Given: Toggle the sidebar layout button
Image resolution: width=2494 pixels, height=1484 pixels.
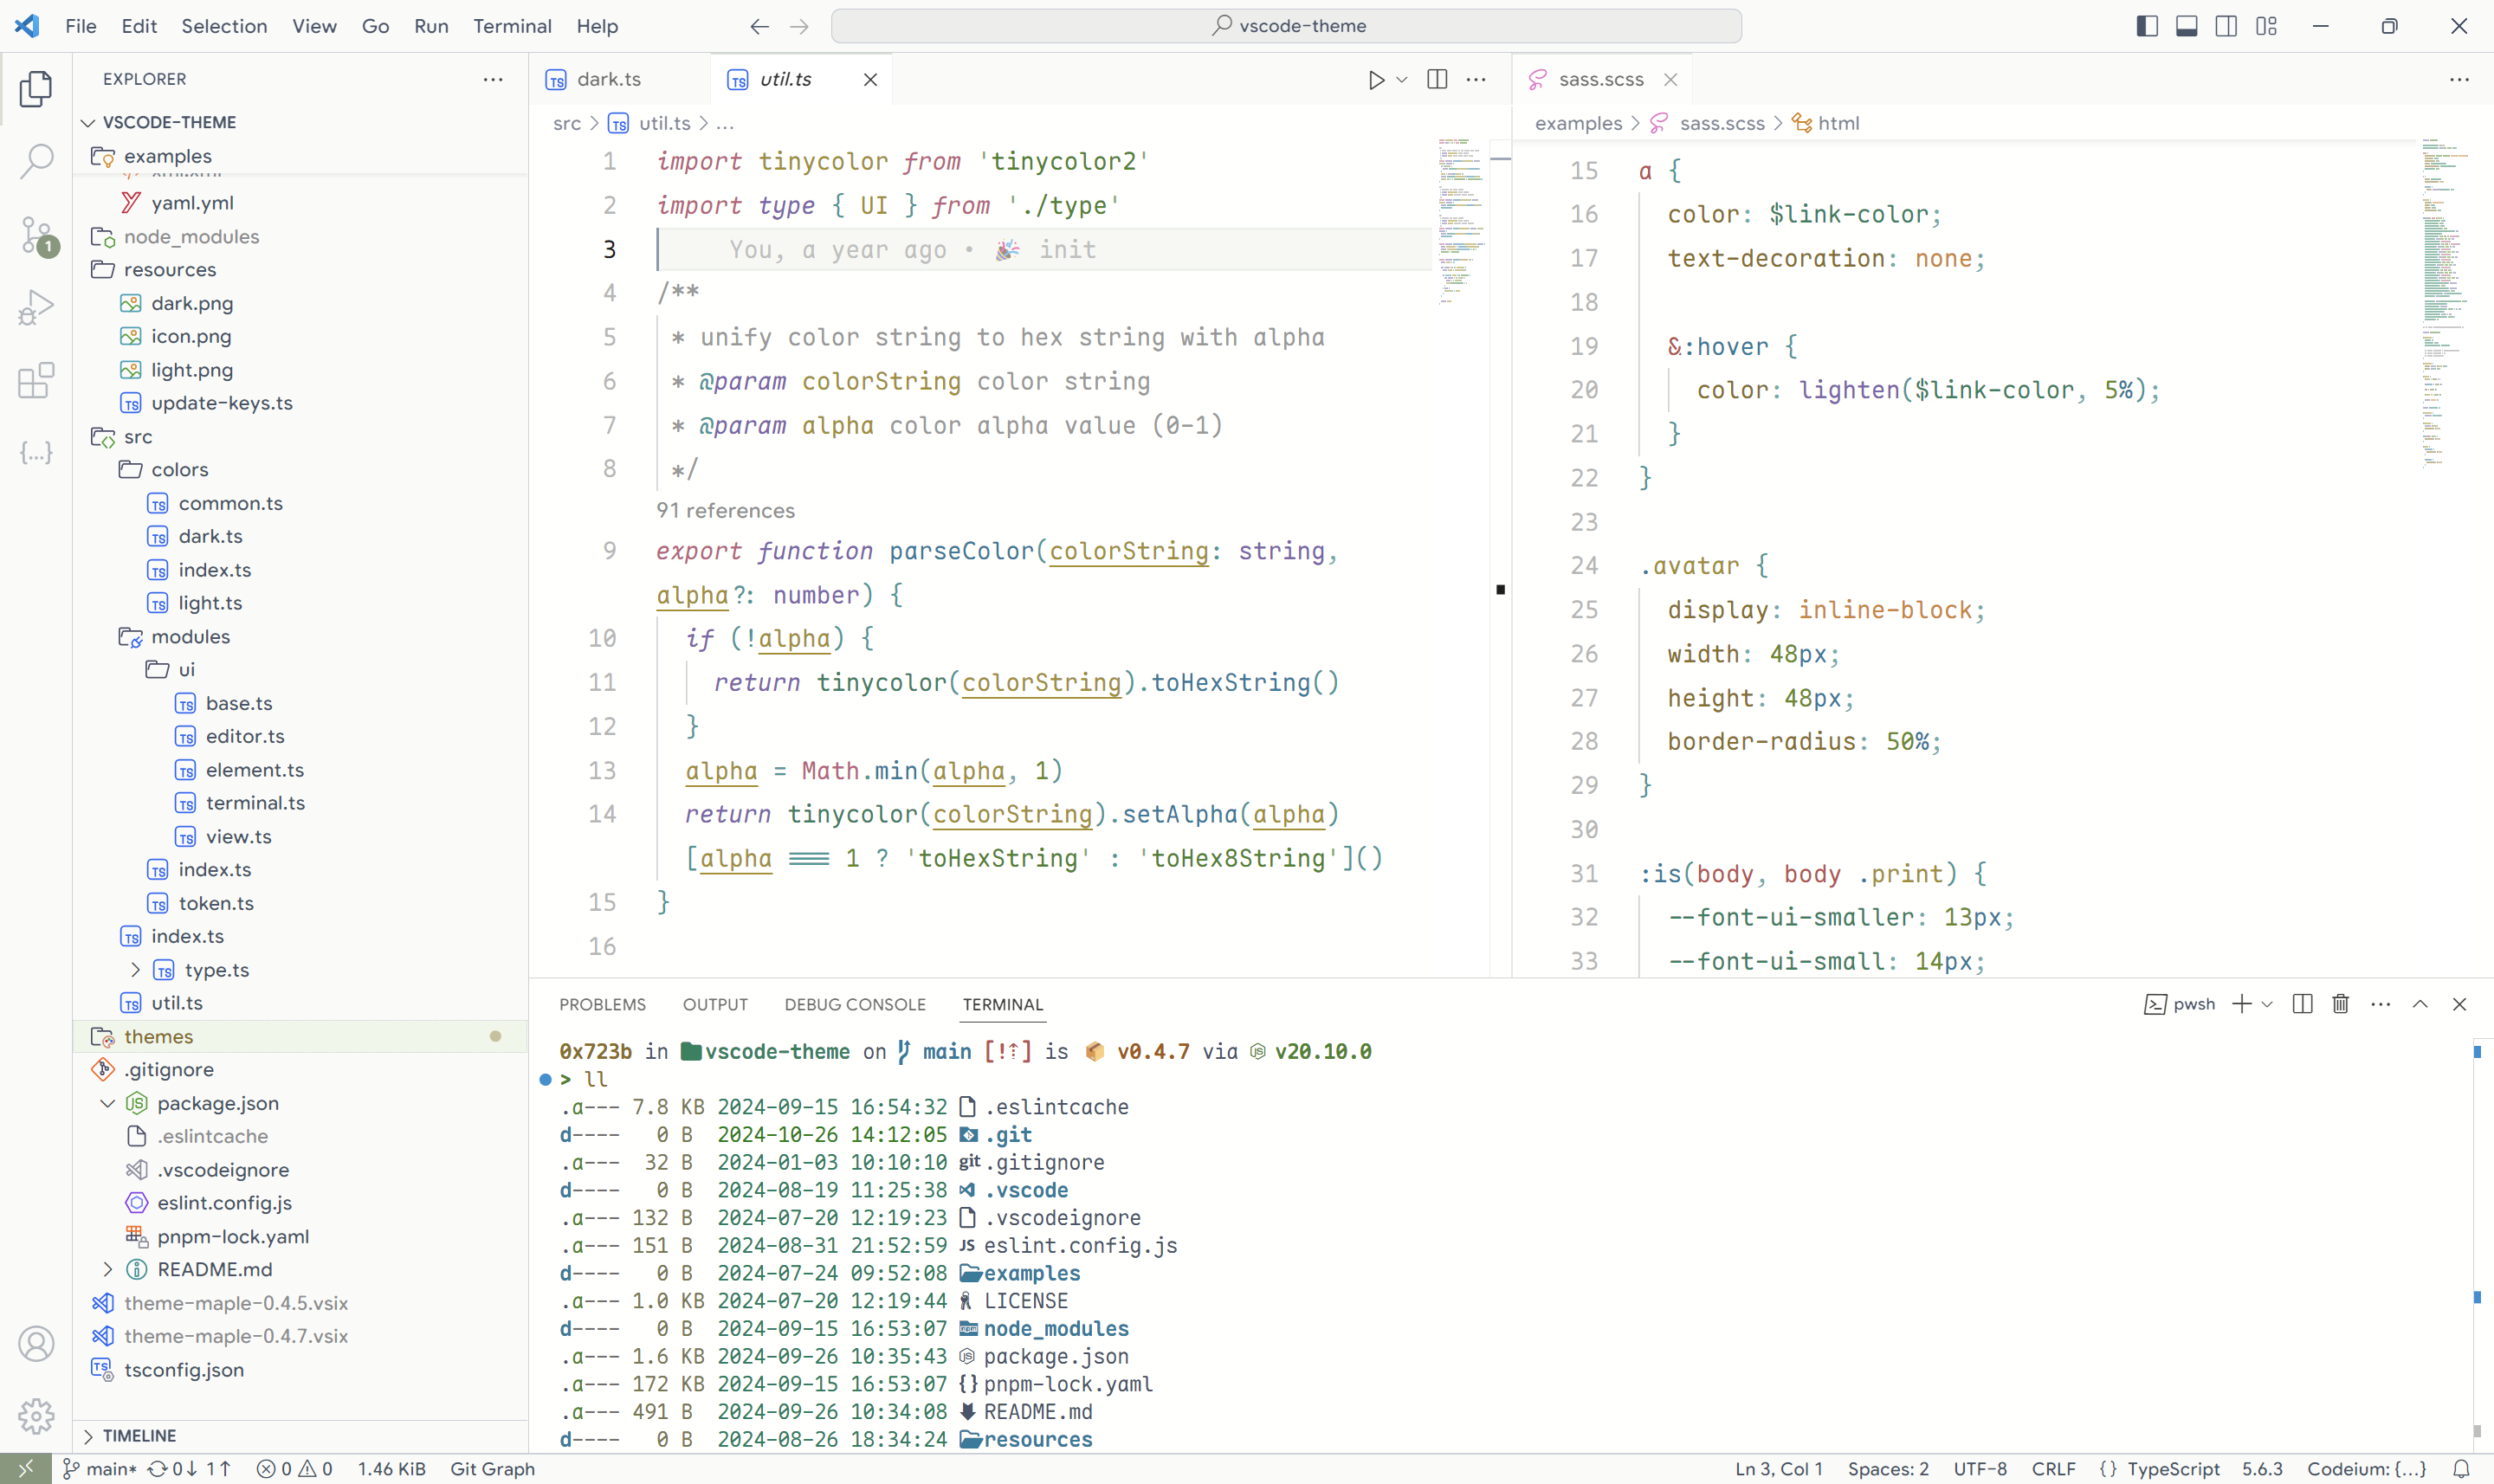Looking at the screenshot, I should 2146,23.
